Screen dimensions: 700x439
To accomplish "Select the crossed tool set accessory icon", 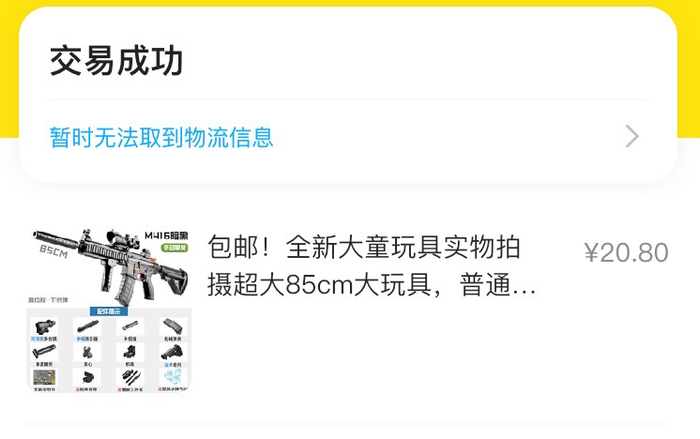I will pos(130,377).
